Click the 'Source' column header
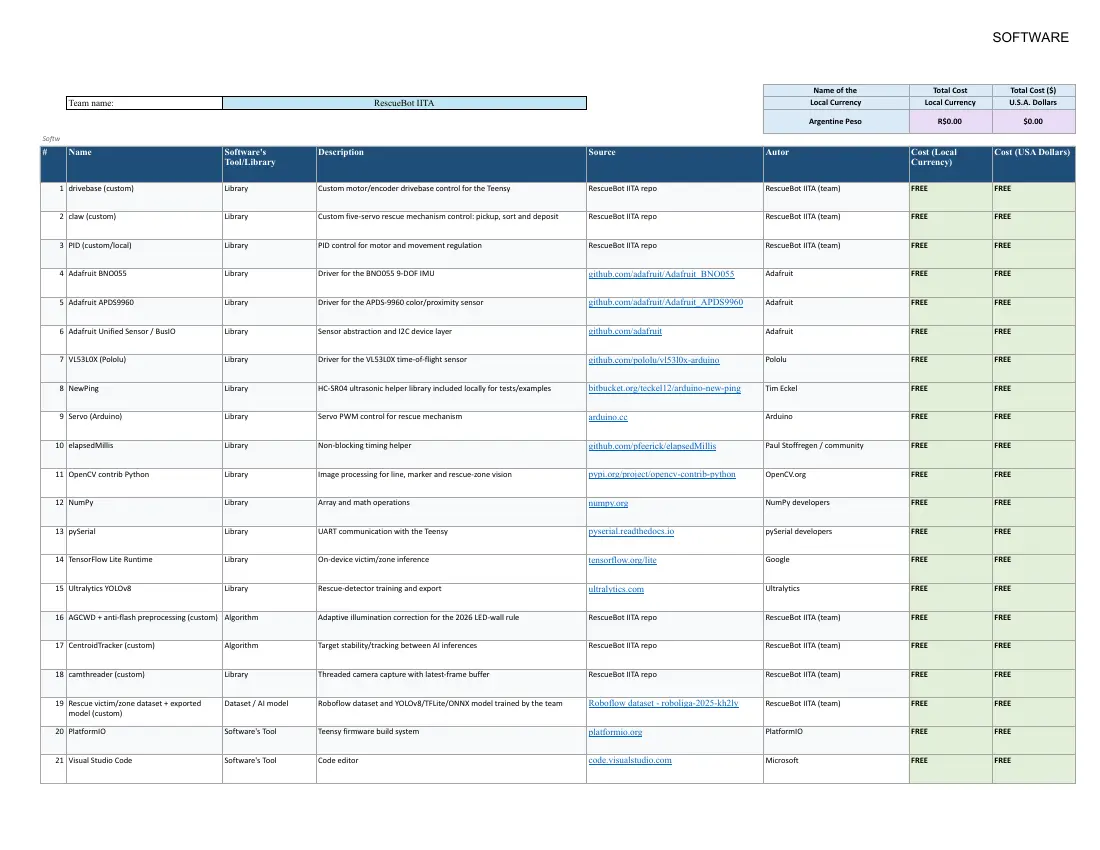This screenshot has height=850, width=1100. coord(675,164)
